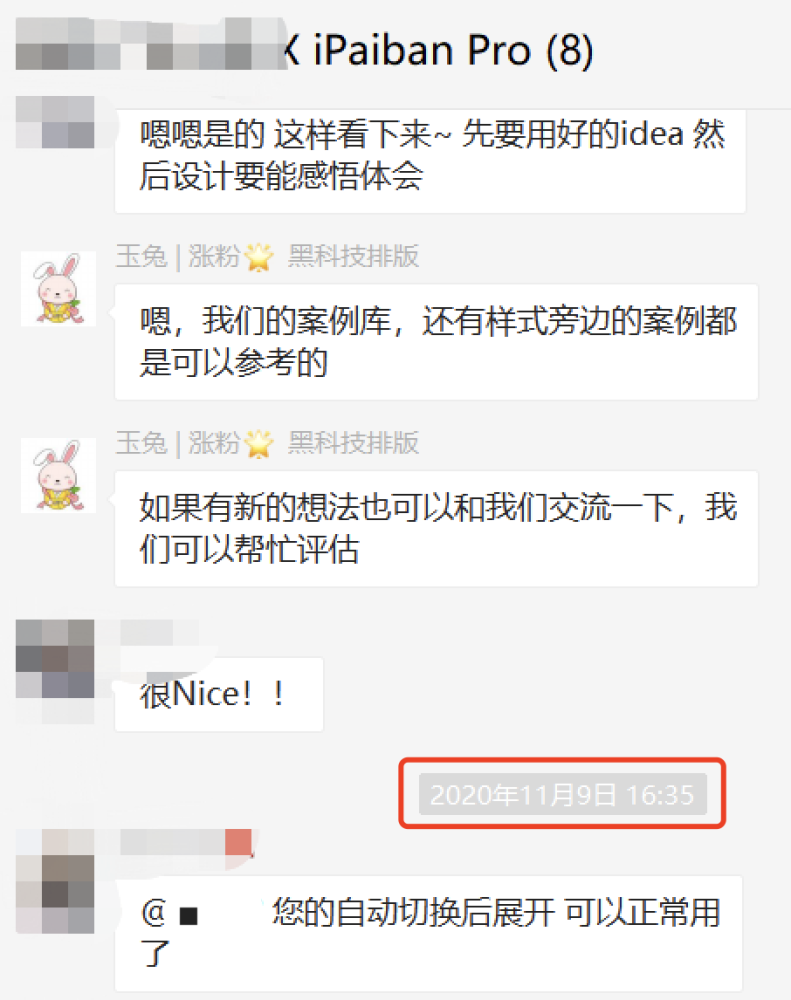
Task: Select the message about 案例库 being 可以参考的
Action: pyautogui.click(x=436, y=342)
